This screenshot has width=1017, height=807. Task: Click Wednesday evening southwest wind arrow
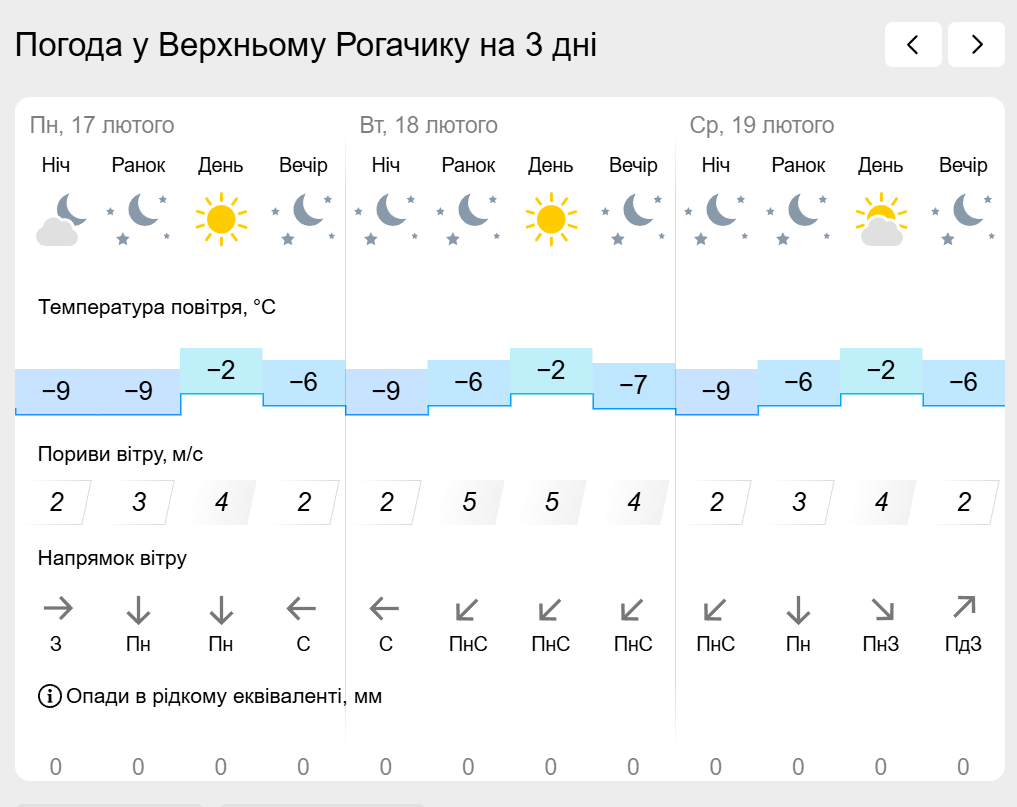[964, 607]
